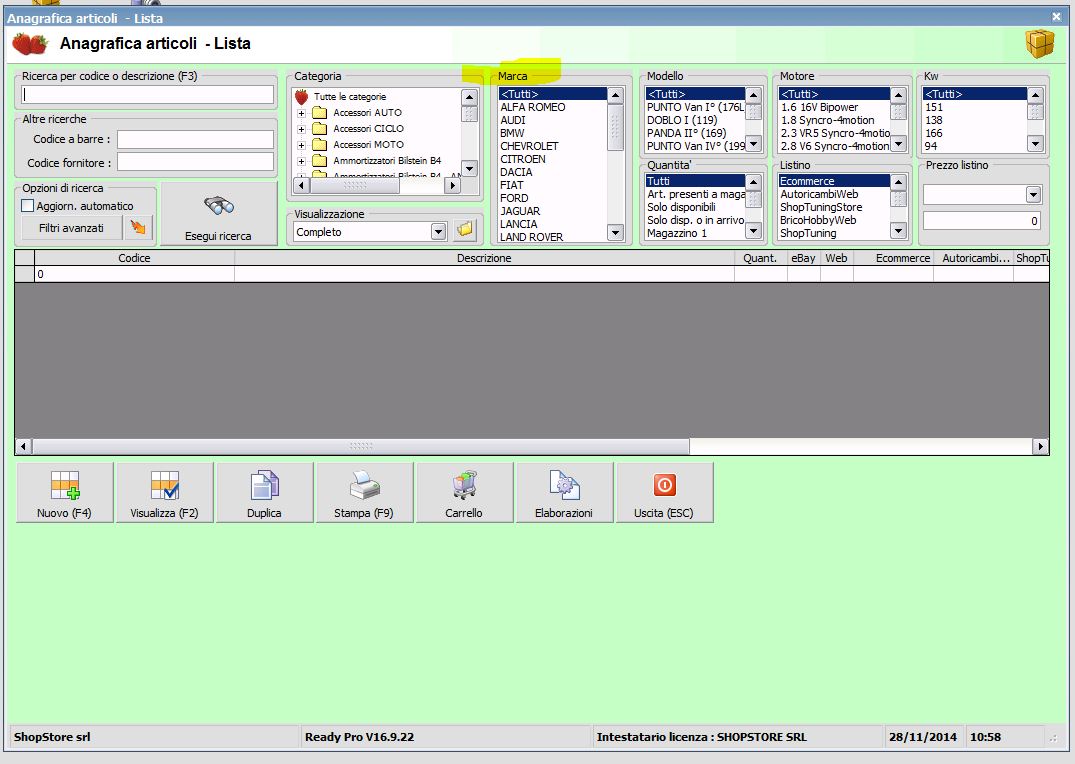This screenshot has width=1075, height=764.
Task: Click the Marca list vertical scrollbar thumb
Action: [615, 128]
